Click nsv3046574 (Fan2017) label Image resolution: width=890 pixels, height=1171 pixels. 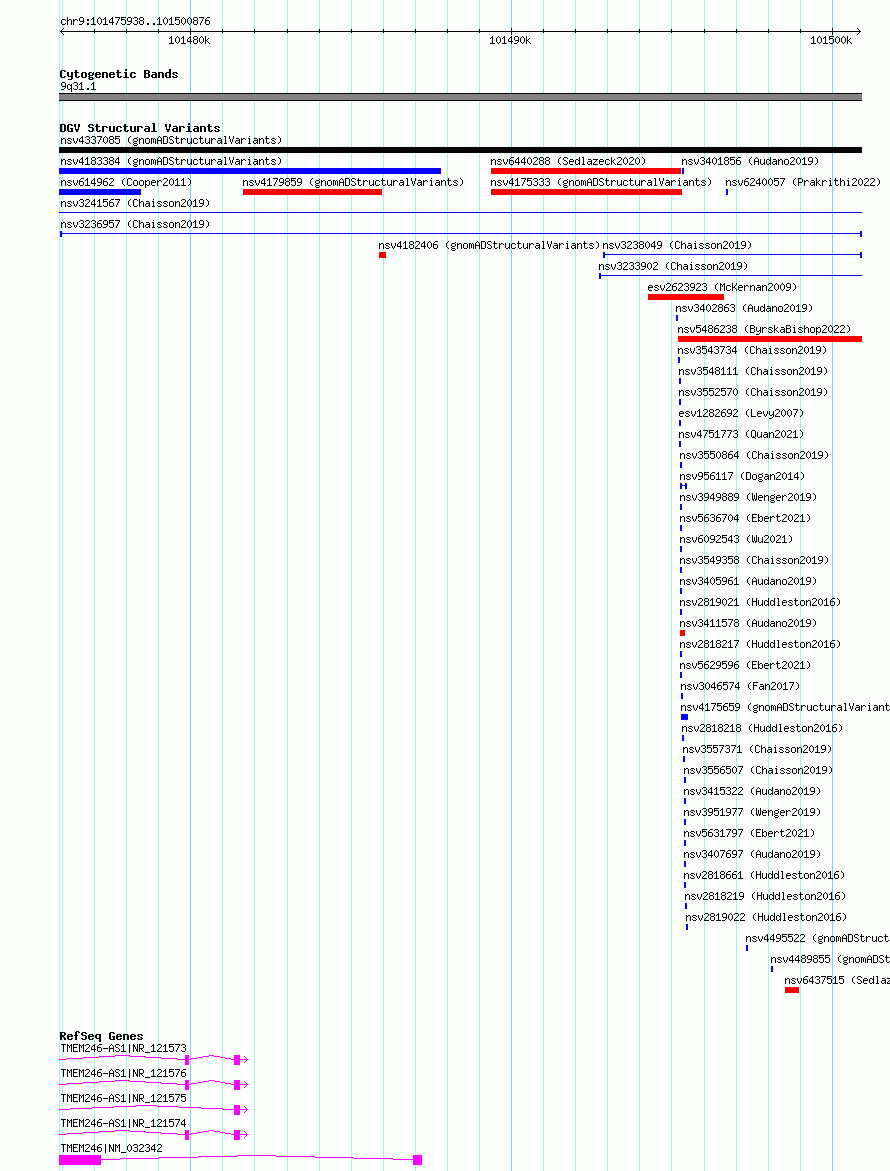click(x=739, y=686)
